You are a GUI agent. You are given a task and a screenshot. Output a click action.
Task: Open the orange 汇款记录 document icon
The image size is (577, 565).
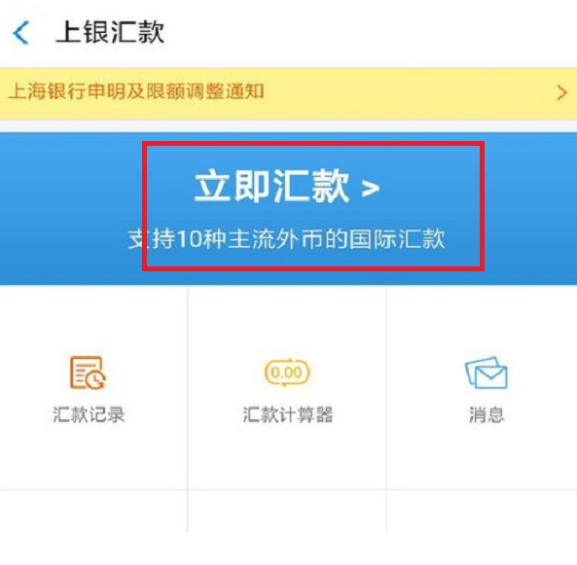[x=88, y=372]
